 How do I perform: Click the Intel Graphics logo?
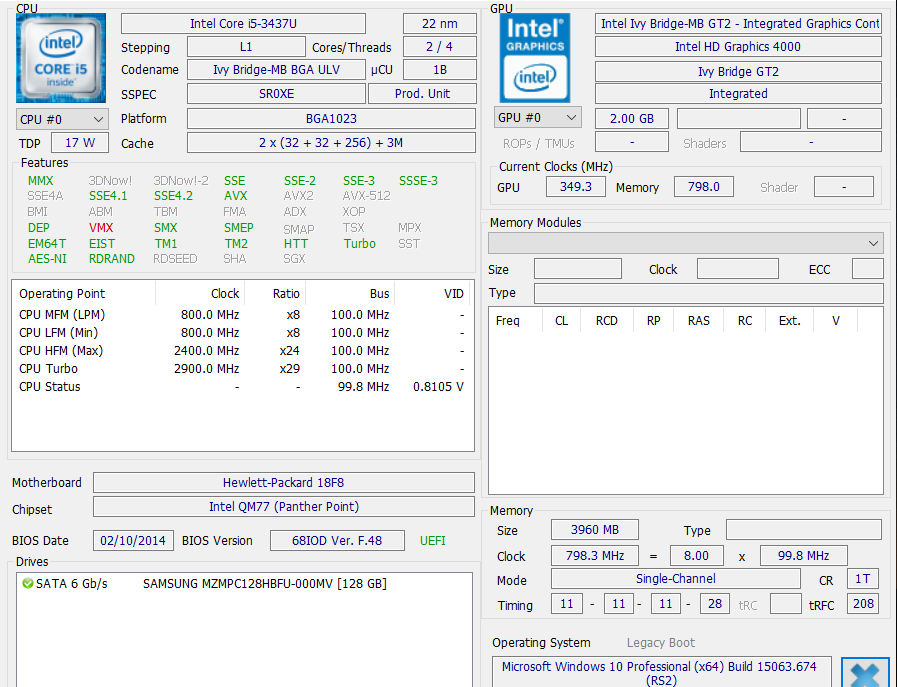tap(535, 58)
